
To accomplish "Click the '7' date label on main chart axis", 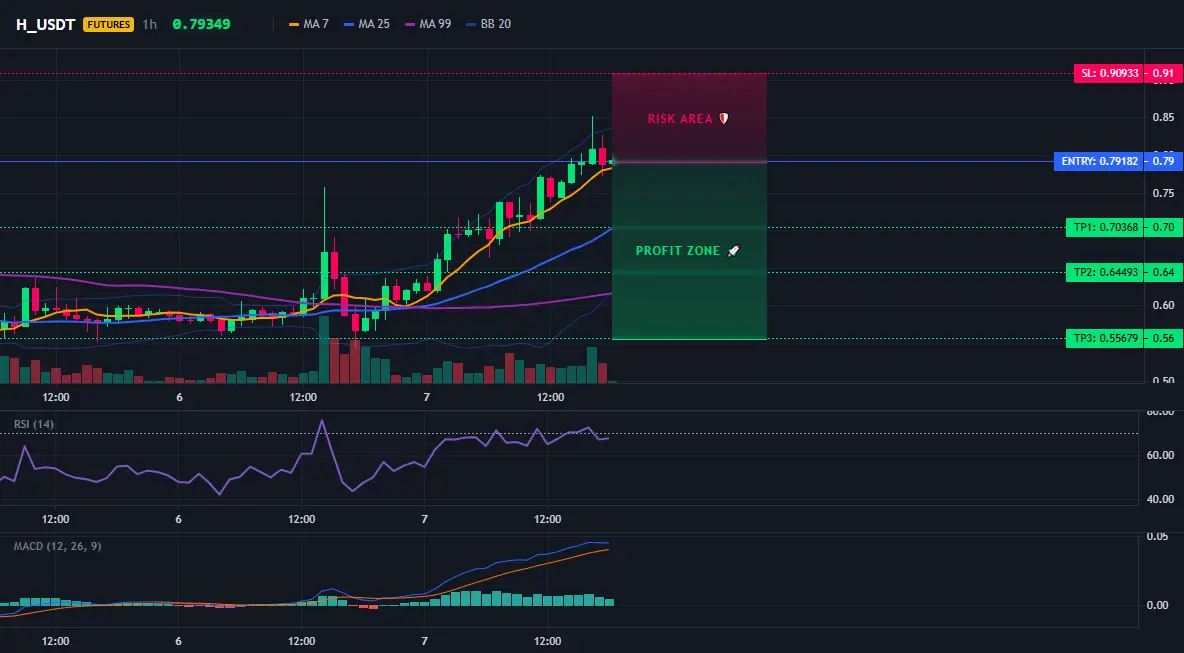I will pos(427,397).
